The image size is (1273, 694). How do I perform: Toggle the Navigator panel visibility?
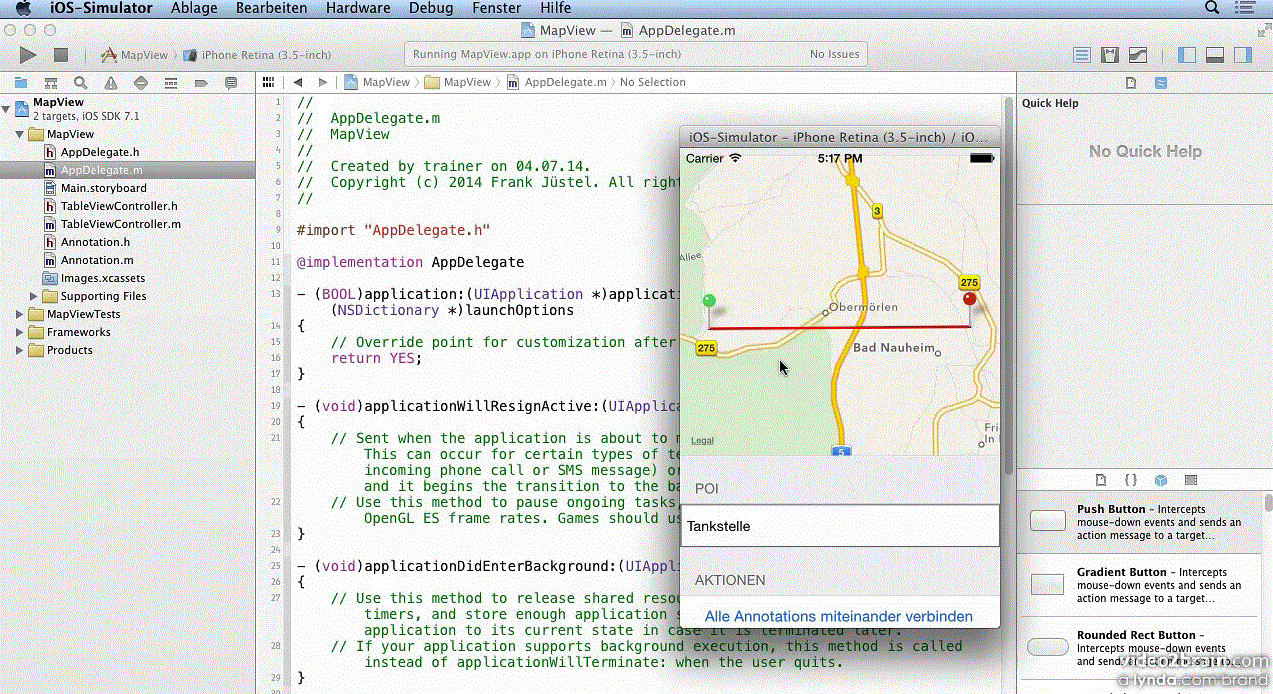[x=1187, y=55]
